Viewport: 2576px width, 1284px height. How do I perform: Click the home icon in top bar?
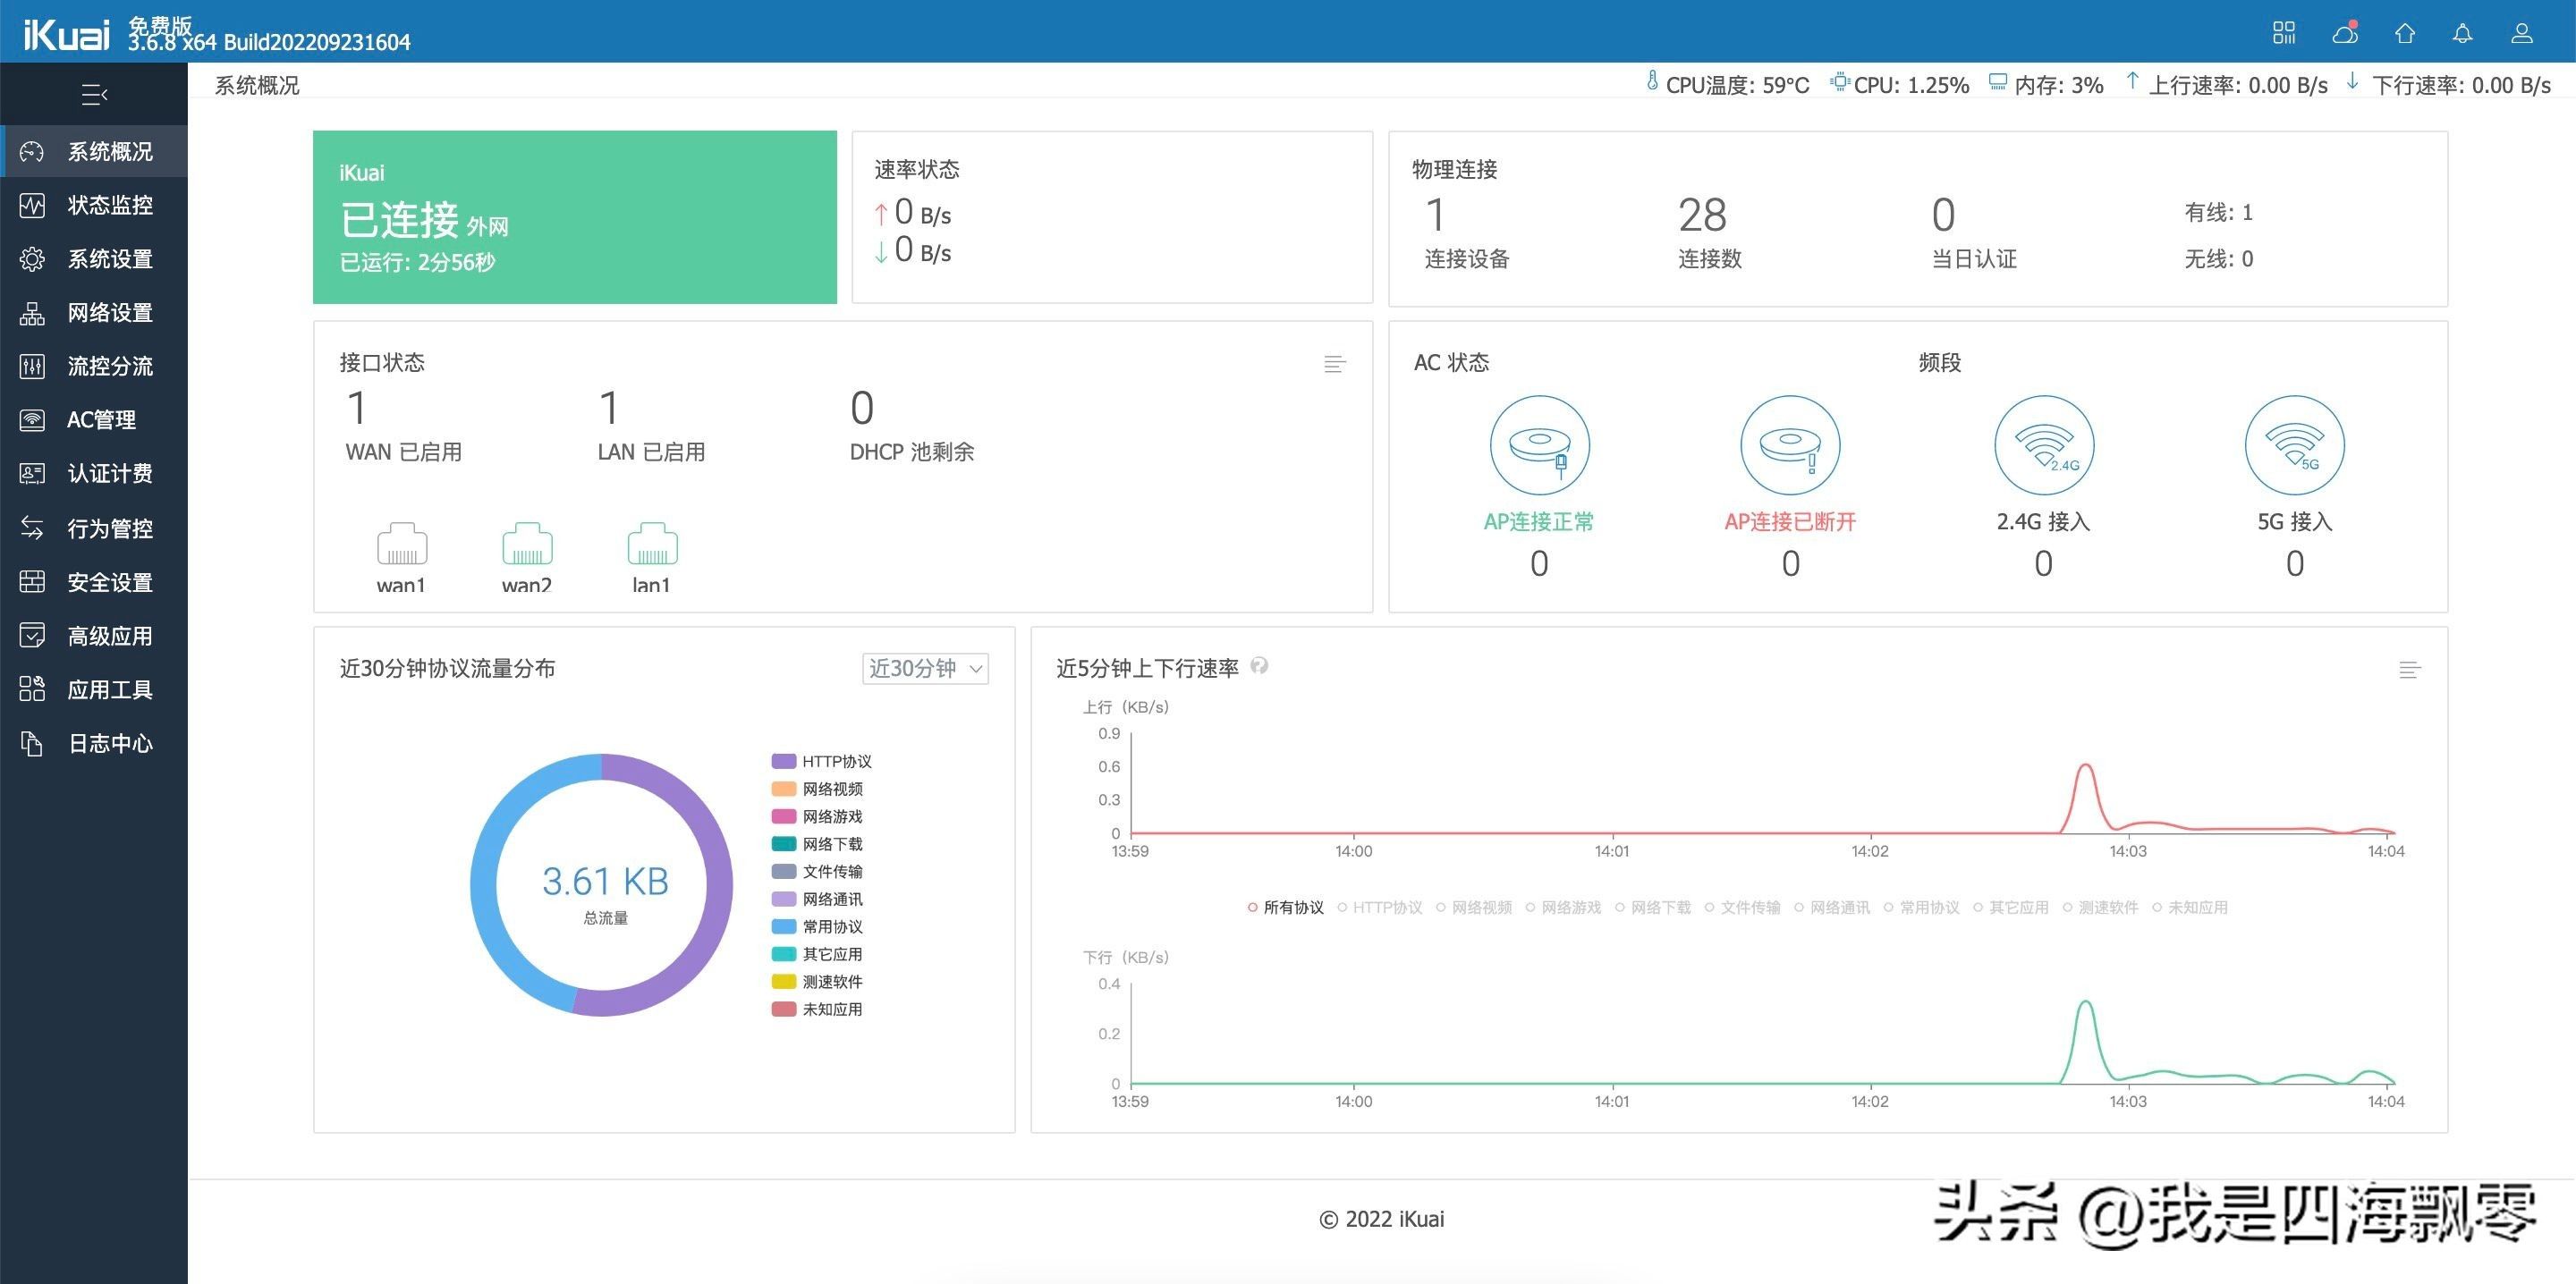pyautogui.click(x=2405, y=33)
